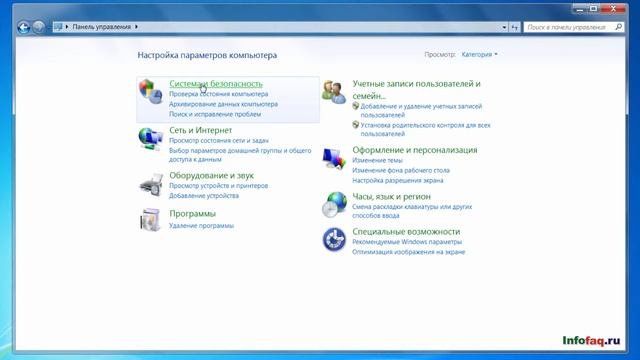Open the Сеть и Интернет globe icon
The height and width of the screenshot is (360, 640).
[x=151, y=139]
